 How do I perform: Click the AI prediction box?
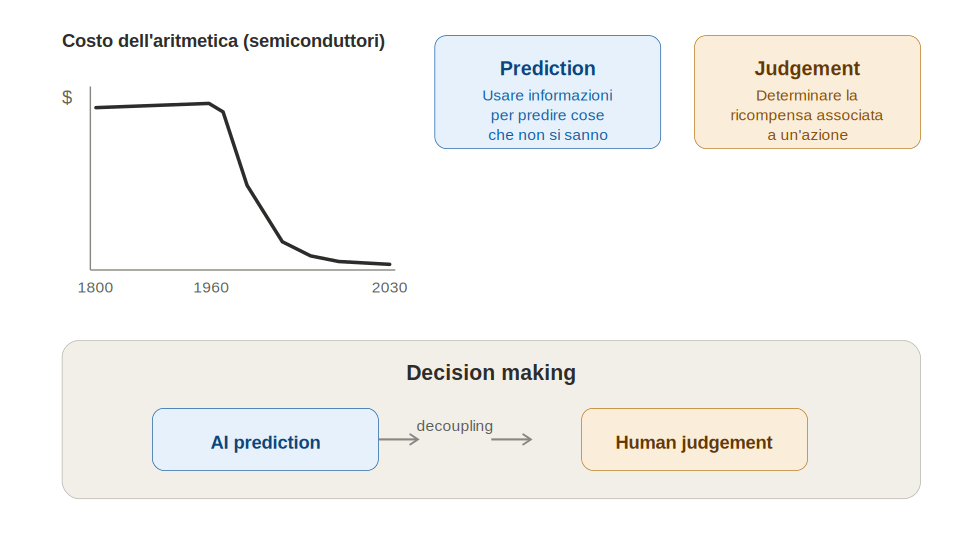(265, 440)
